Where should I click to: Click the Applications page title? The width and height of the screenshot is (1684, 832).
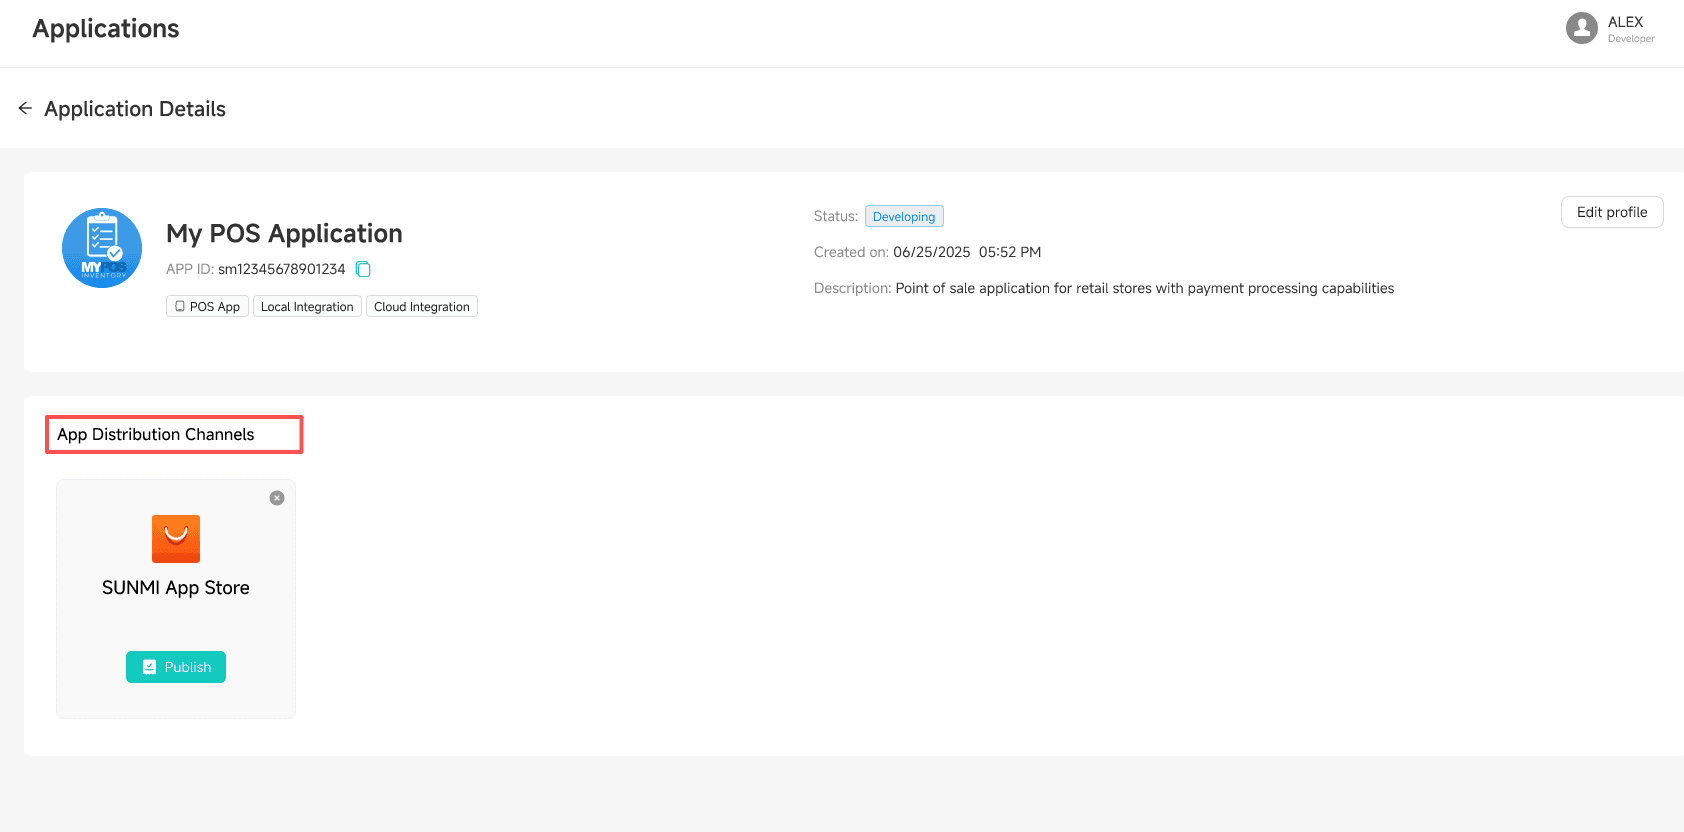click(x=106, y=29)
